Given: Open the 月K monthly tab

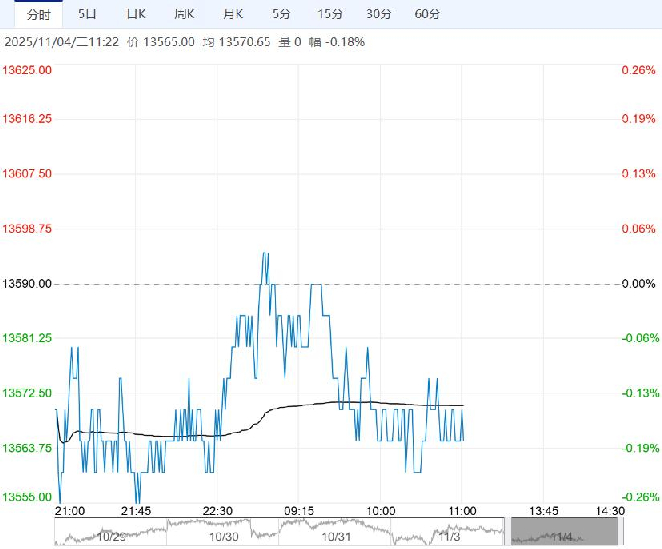Looking at the screenshot, I should point(233,14).
